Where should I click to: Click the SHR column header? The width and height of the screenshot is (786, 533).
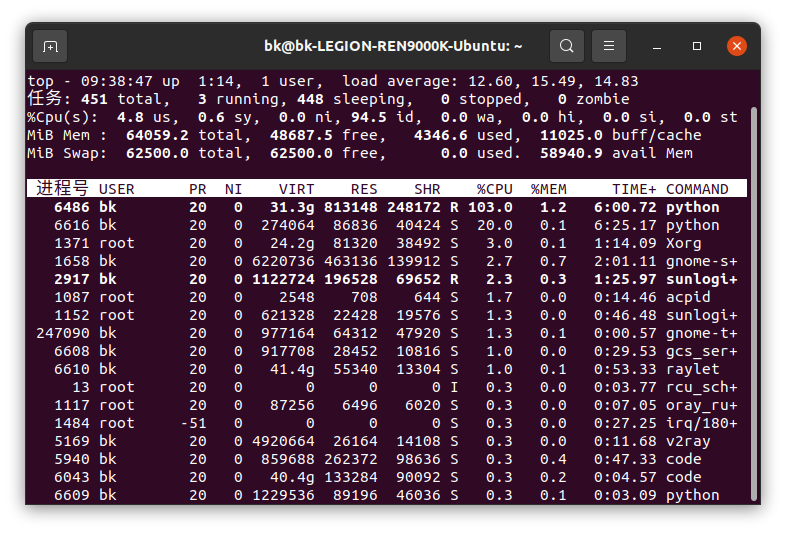coord(427,189)
